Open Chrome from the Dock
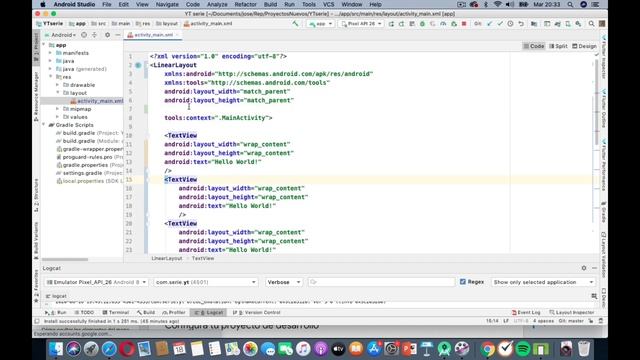This screenshot has width=640, height=360. [x=487, y=349]
